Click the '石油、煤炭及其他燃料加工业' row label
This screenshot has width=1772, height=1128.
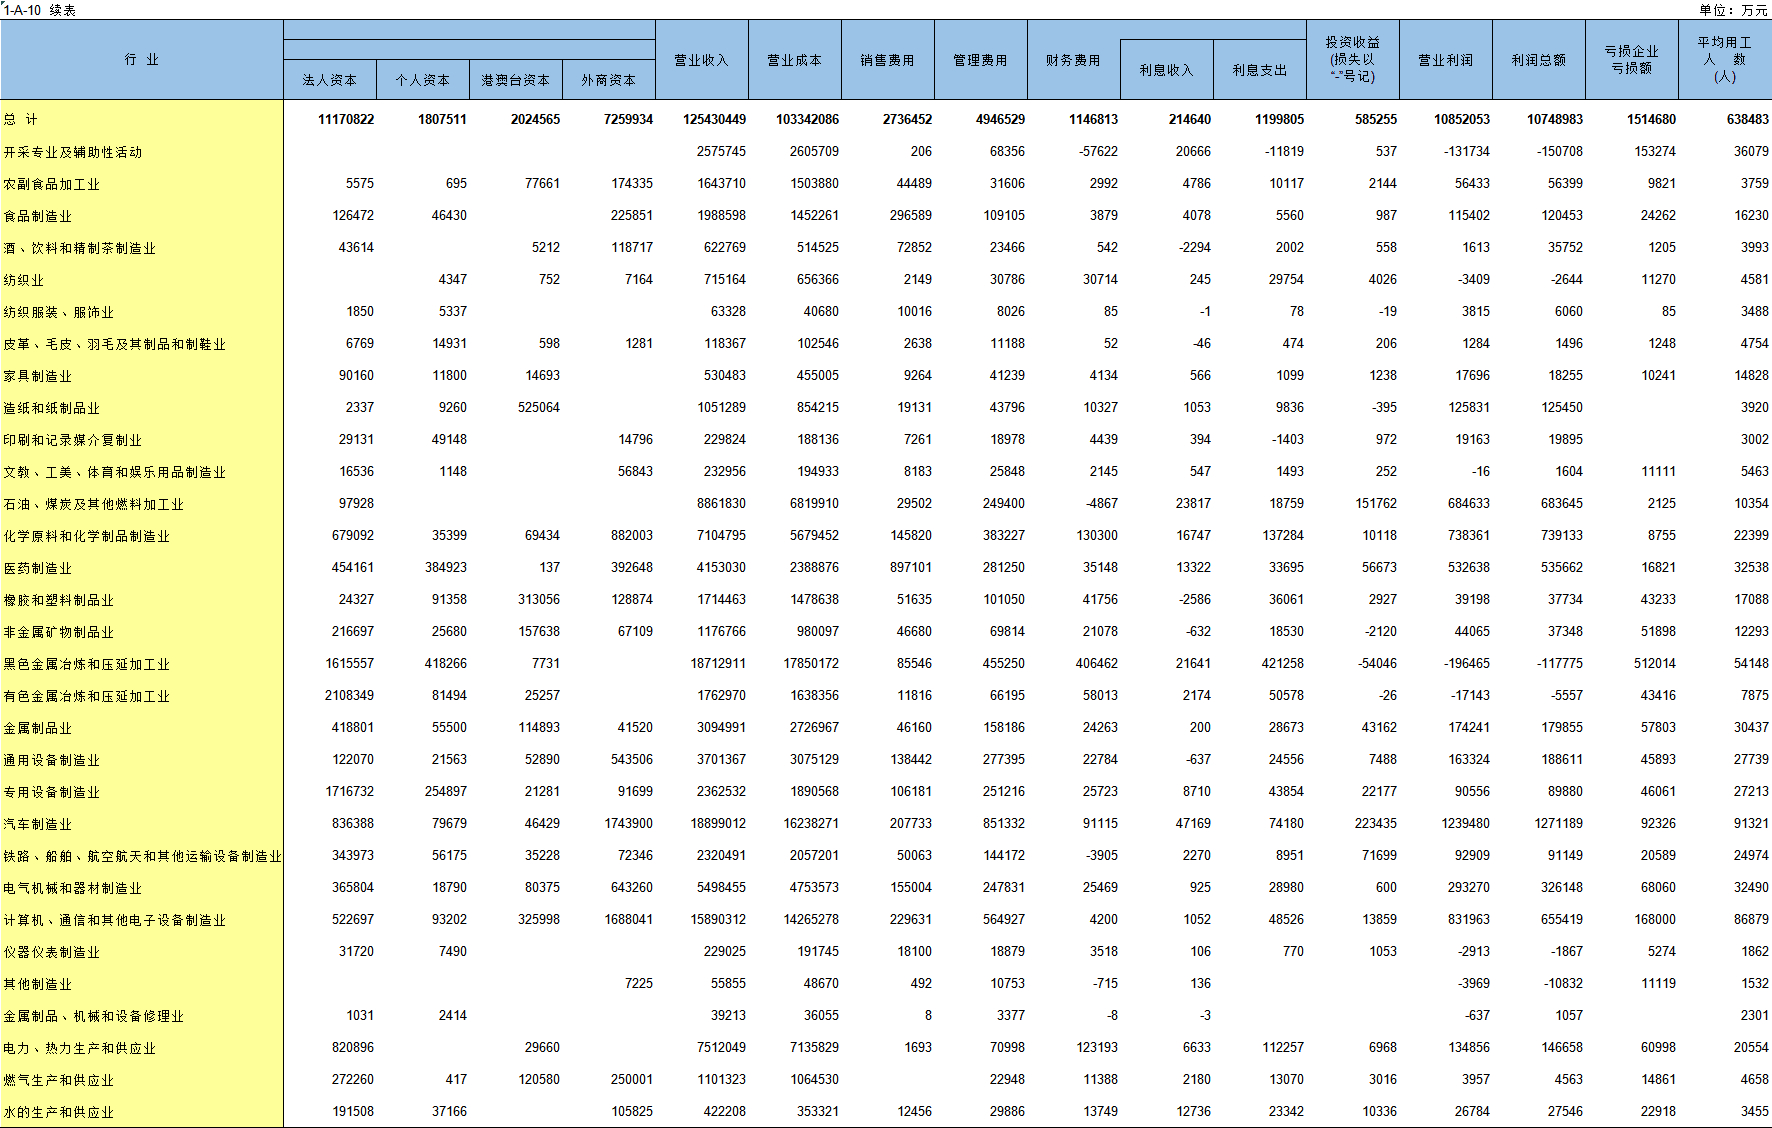[94, 504]
